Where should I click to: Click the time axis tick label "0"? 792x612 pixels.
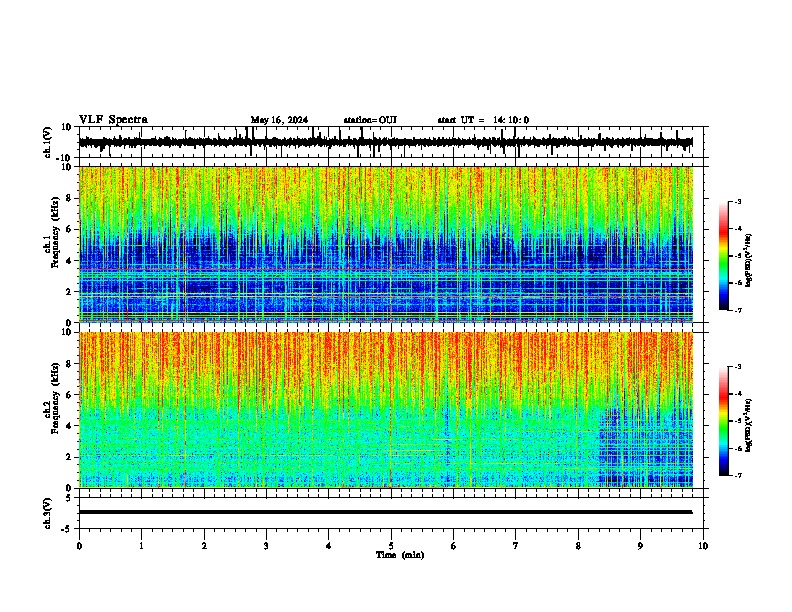click(79, 546)
